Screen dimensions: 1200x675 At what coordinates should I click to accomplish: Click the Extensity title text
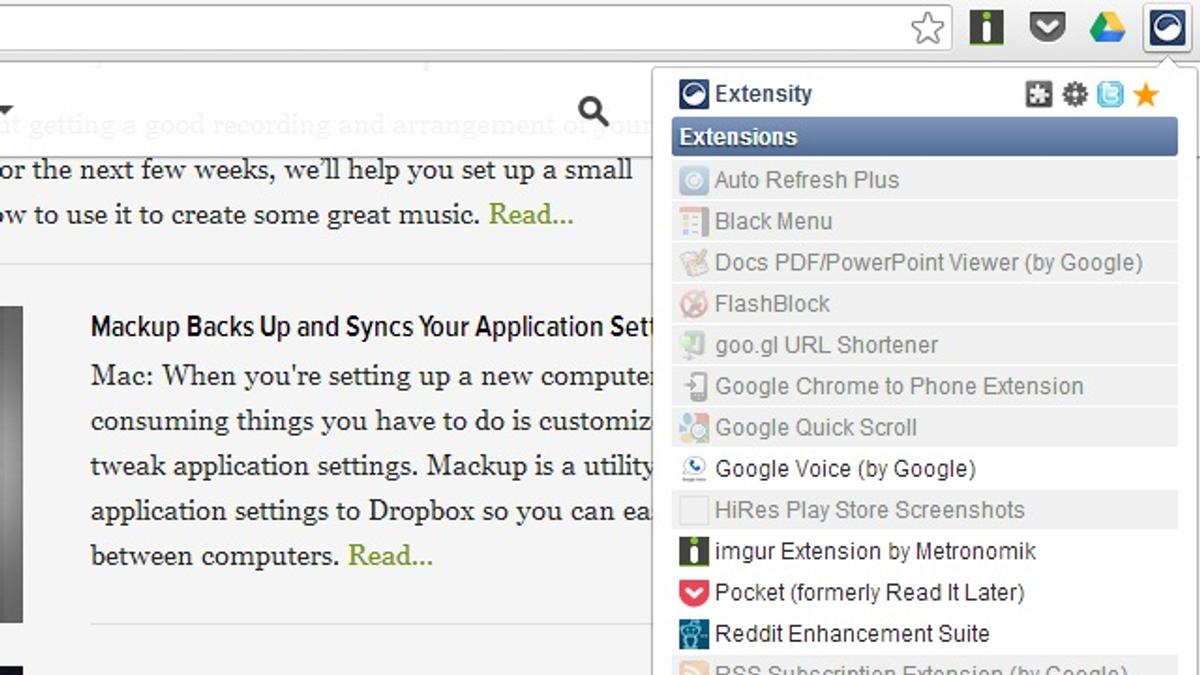tap(763, 94)
